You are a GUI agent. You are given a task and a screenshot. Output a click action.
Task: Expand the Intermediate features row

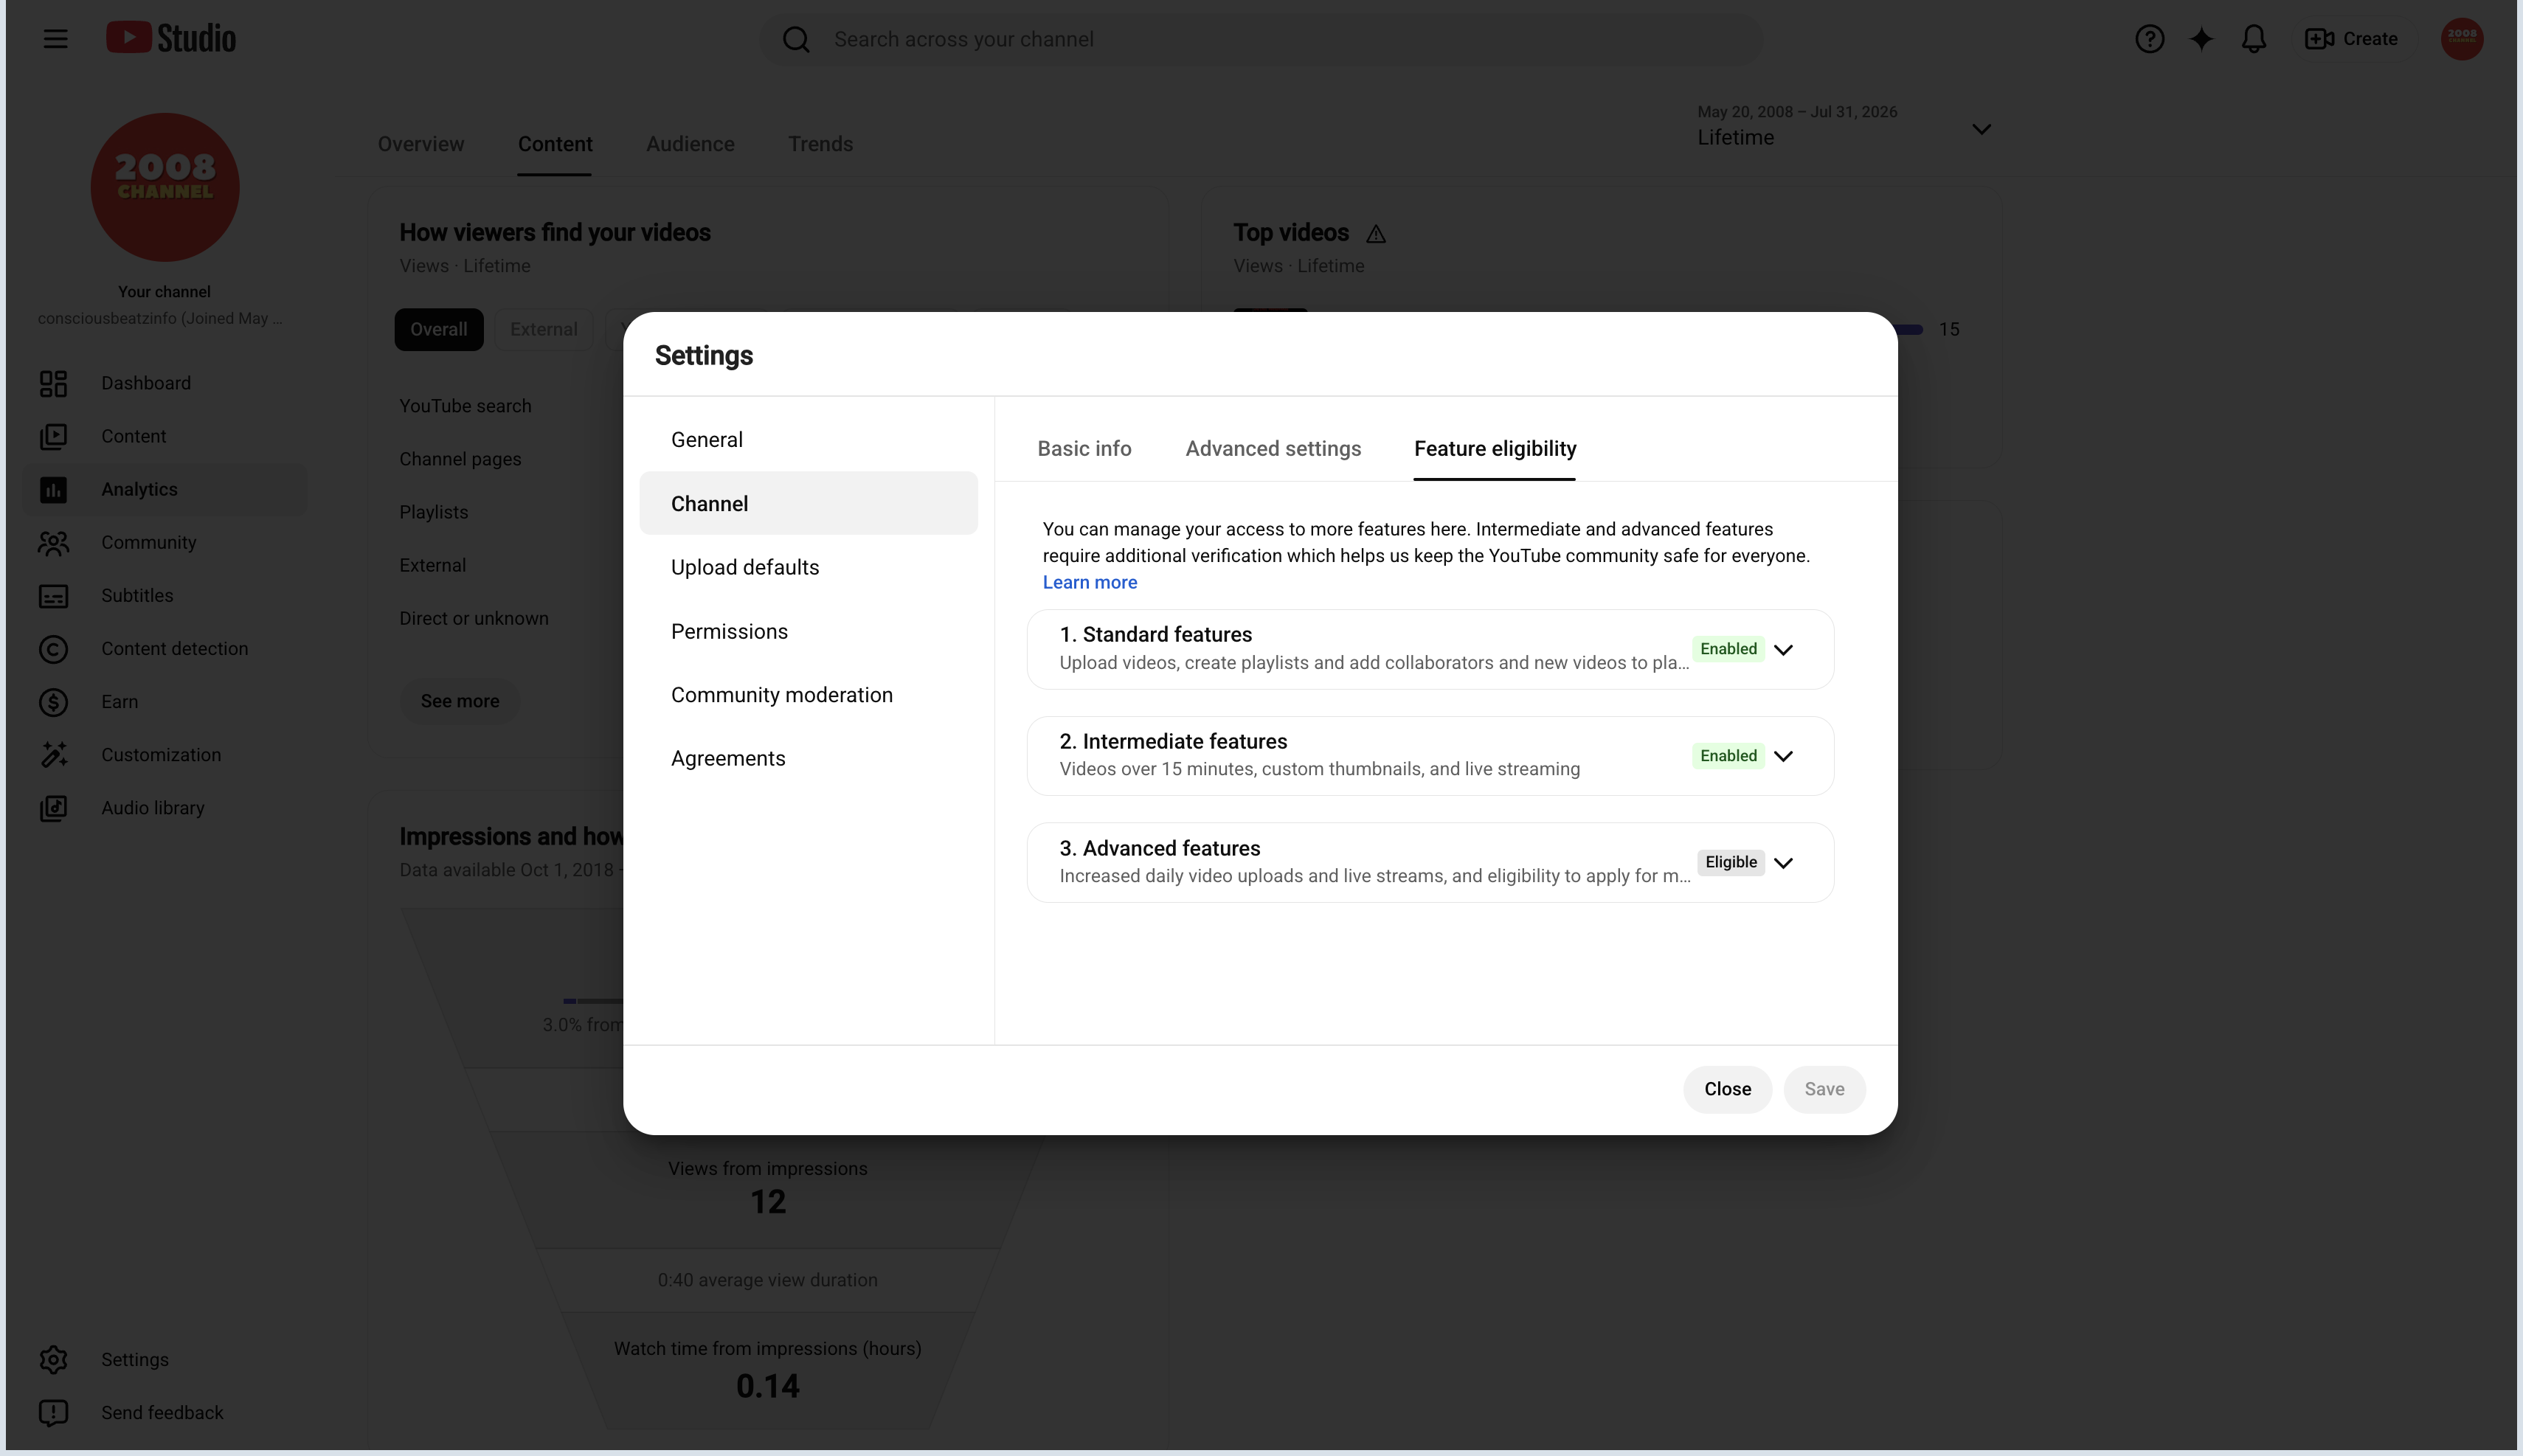(x=1430, y=756)
